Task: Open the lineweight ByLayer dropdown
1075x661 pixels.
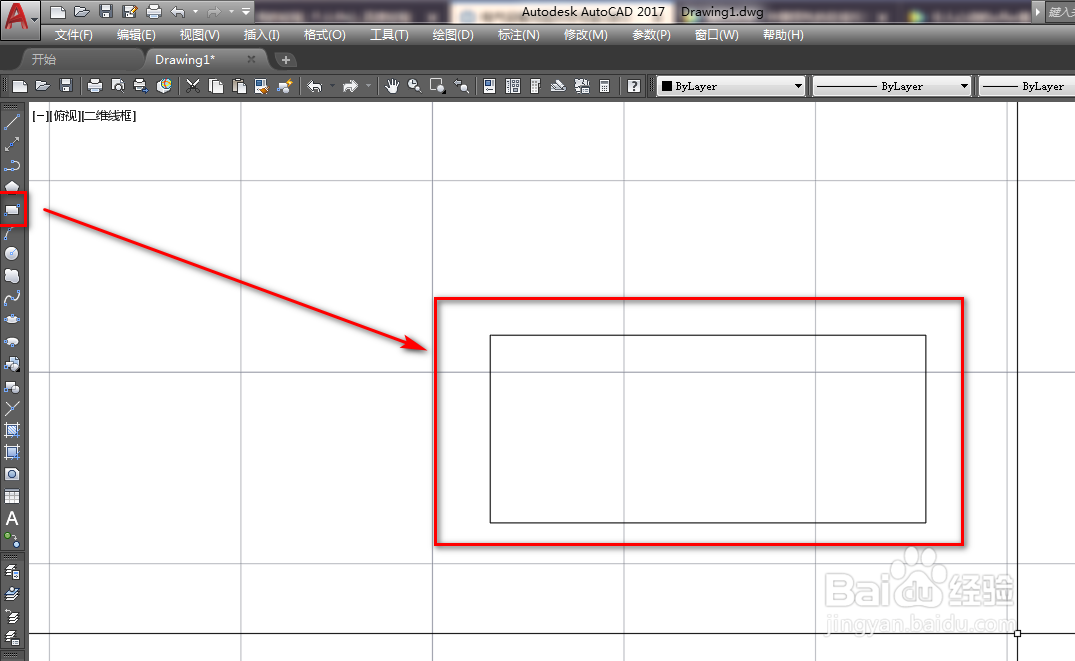Action: (1026, 86)
